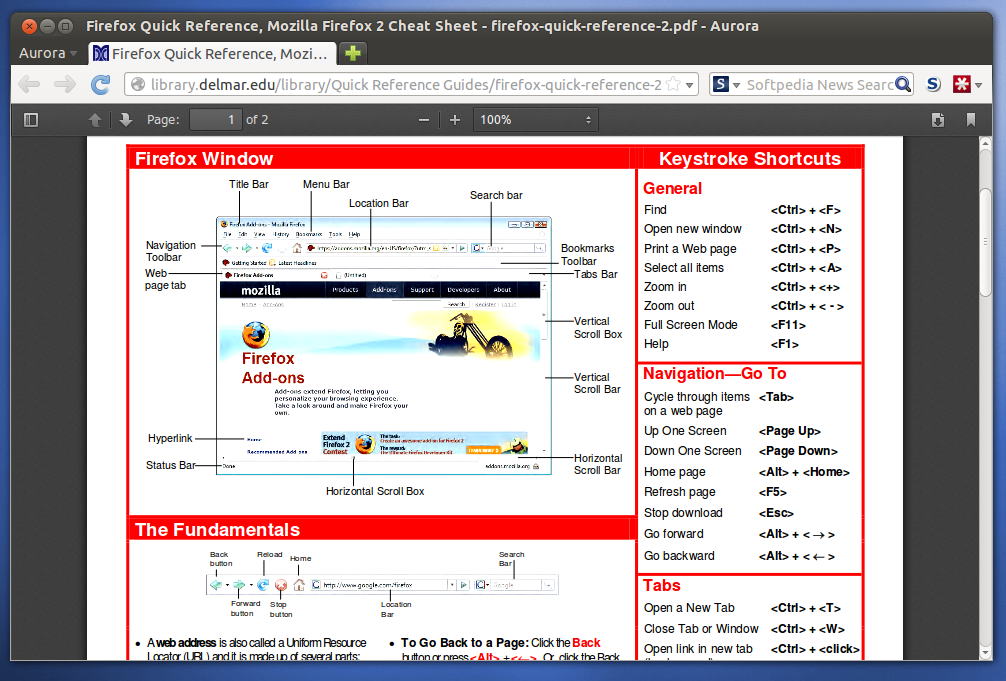Open a new tab with the plus button
This screenshot has width=1006, height=681.
(x=353, y=53)
